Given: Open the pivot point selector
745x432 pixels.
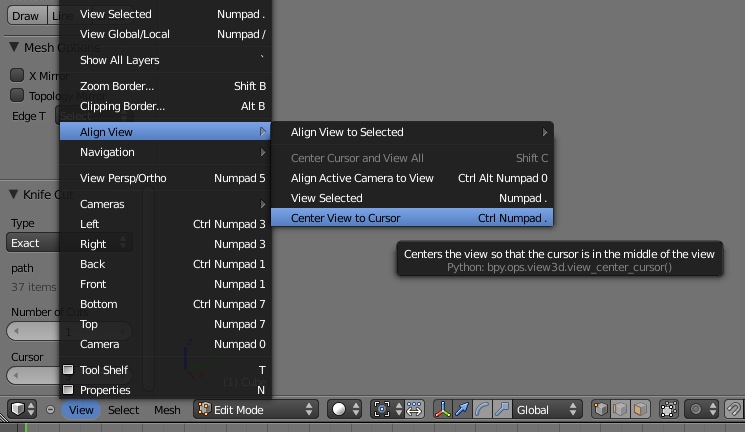Looking at the screenshot, I should pos(387,409).
